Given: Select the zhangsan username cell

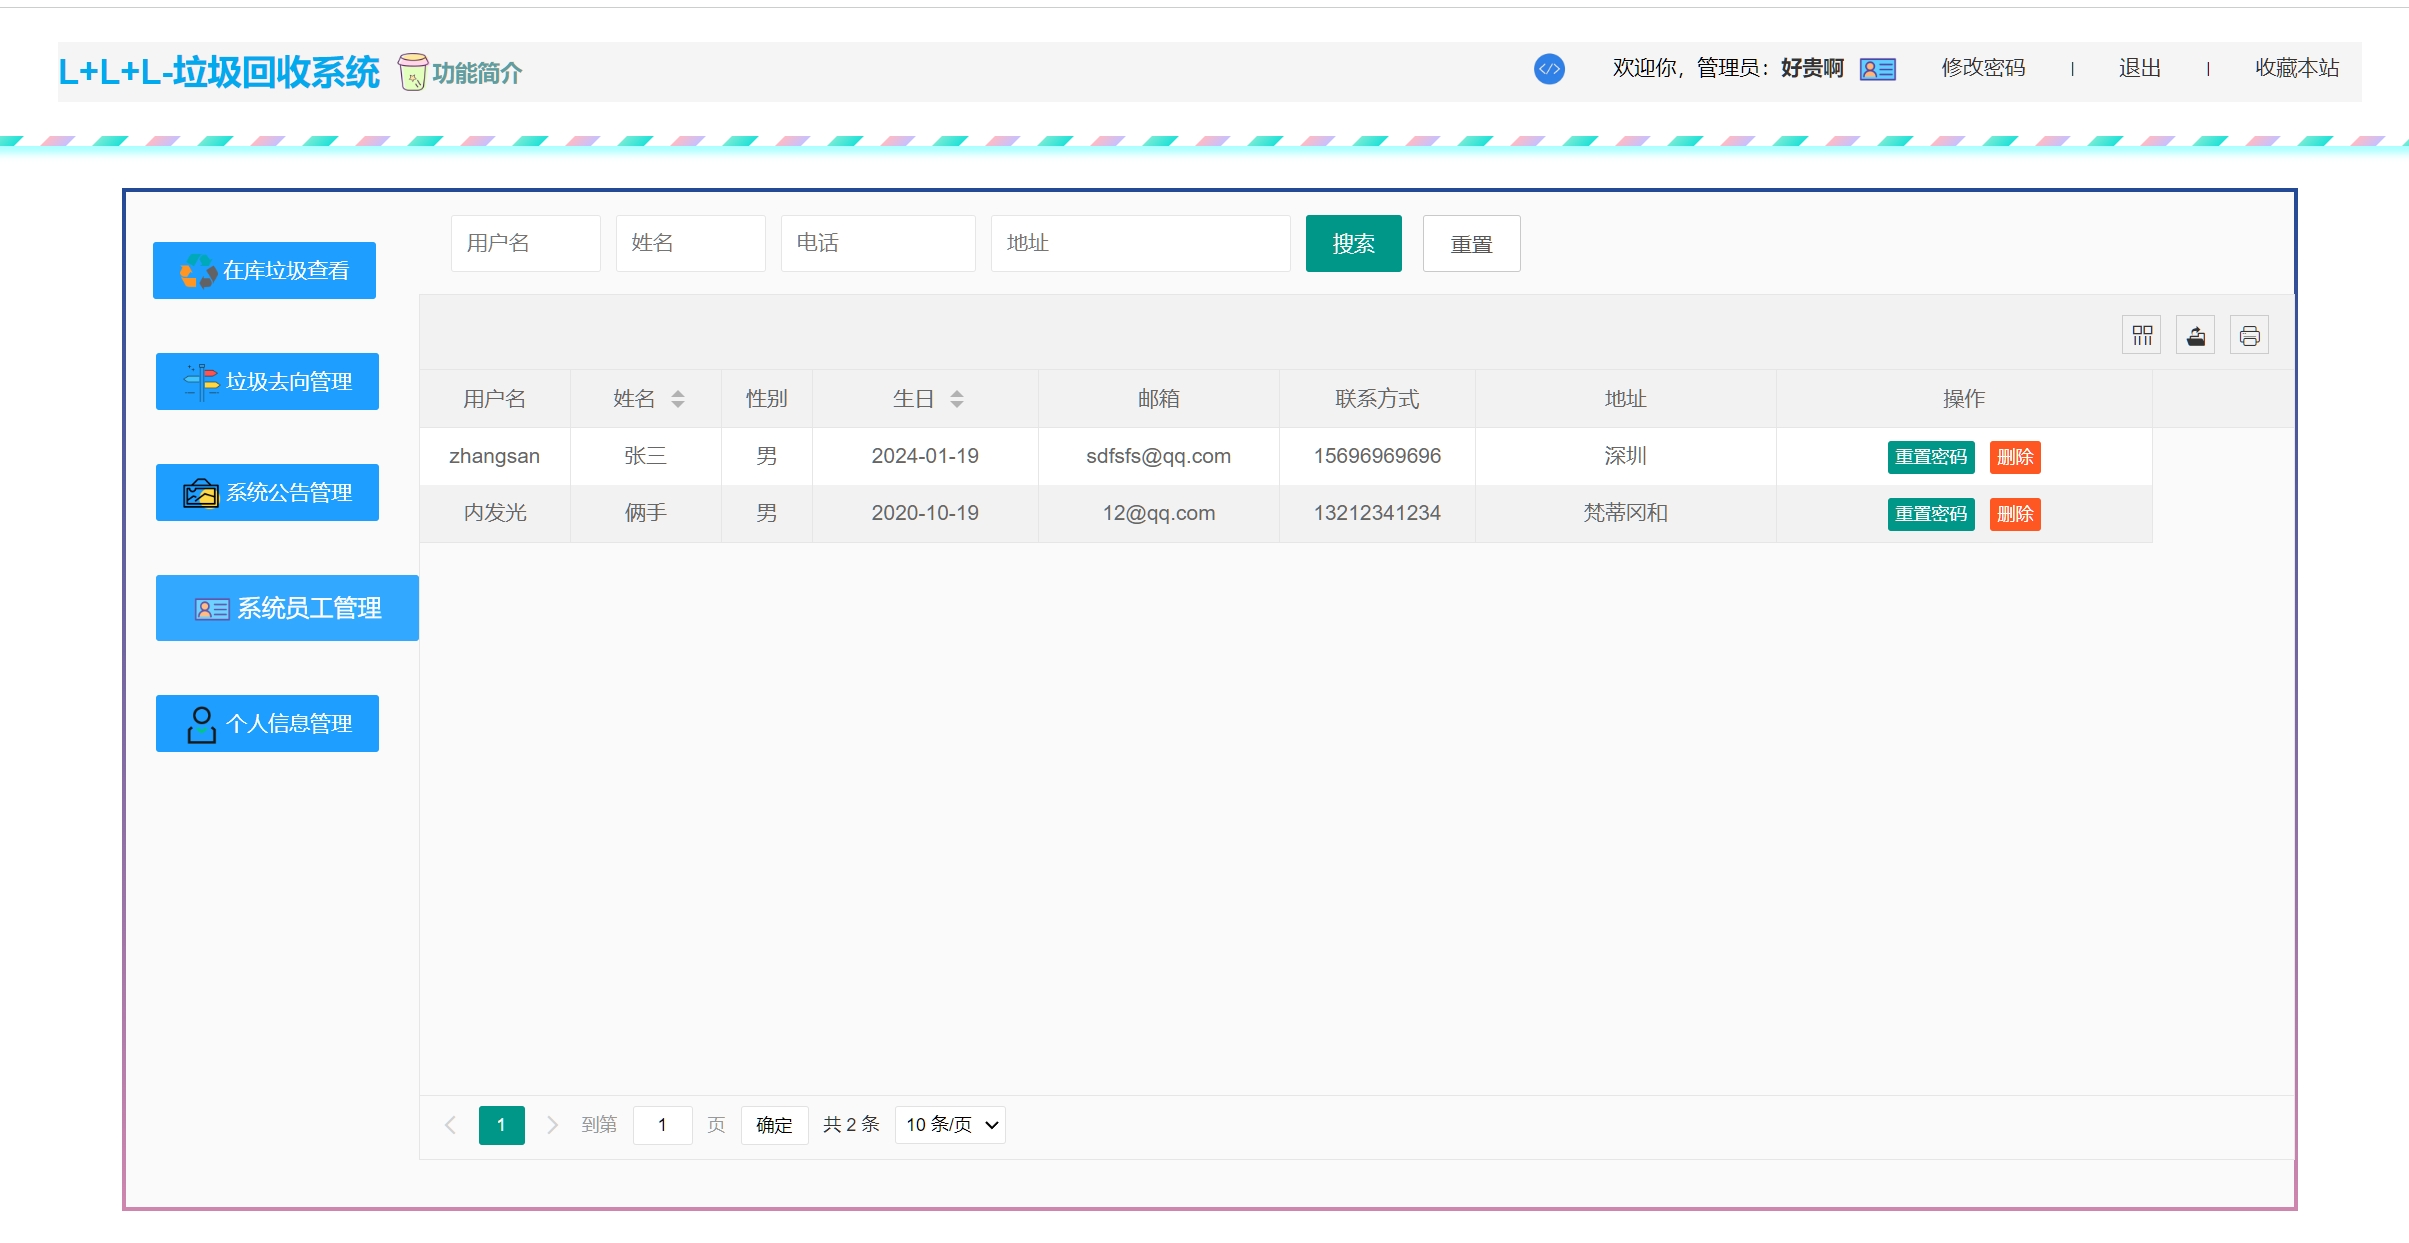Looking at the screenshot, I should [x=495, y=456].
